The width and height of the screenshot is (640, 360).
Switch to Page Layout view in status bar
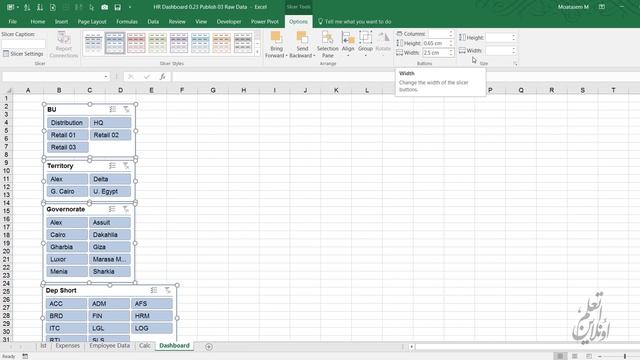point(574,356)
